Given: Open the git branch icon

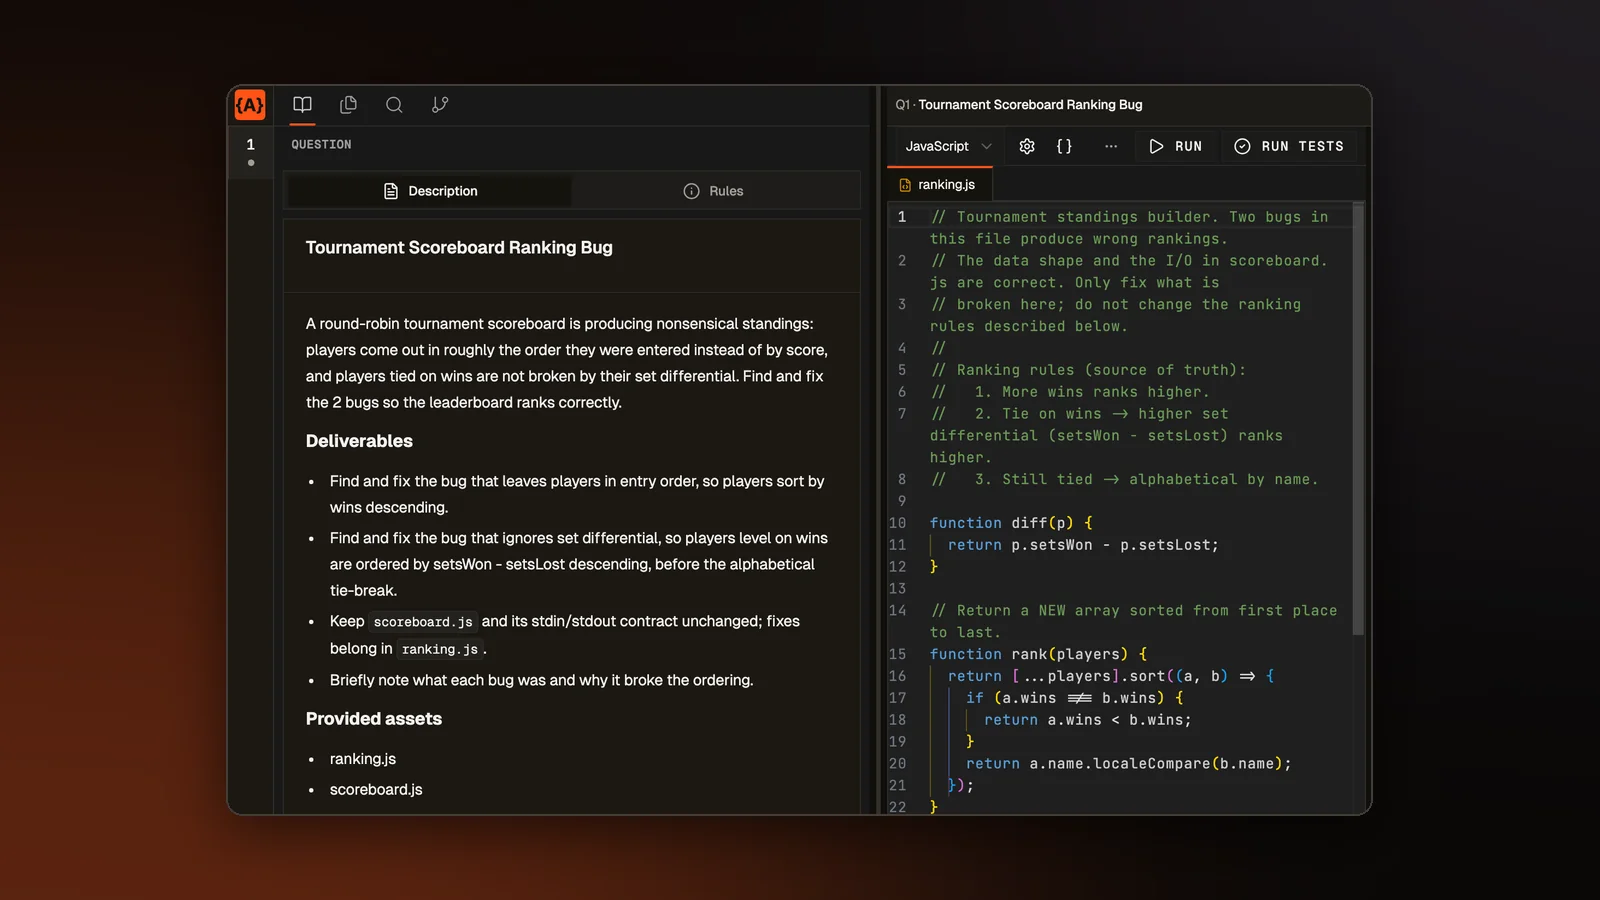Looking at the screenshot, I should (440, 105).
